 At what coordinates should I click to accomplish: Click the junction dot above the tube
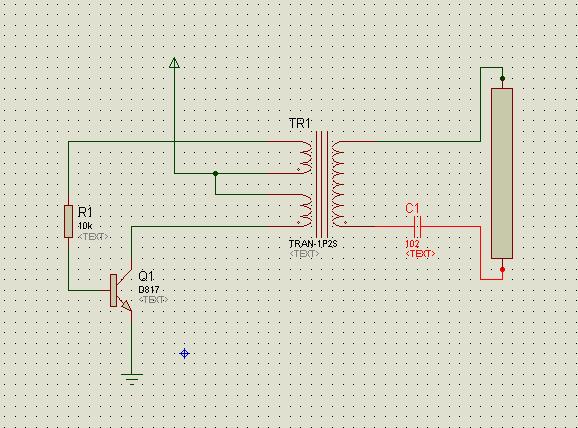502,79
